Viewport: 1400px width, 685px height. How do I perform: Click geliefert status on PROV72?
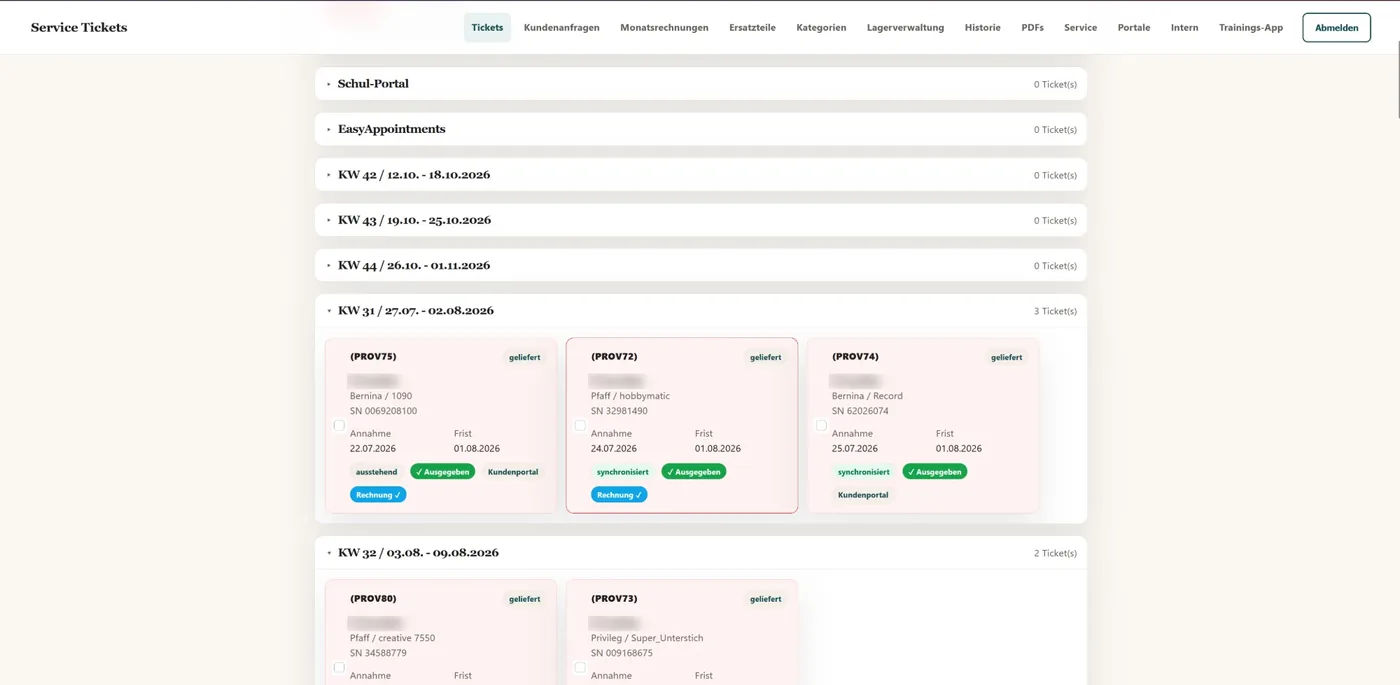pyautogui.click(x=766, y=357)
